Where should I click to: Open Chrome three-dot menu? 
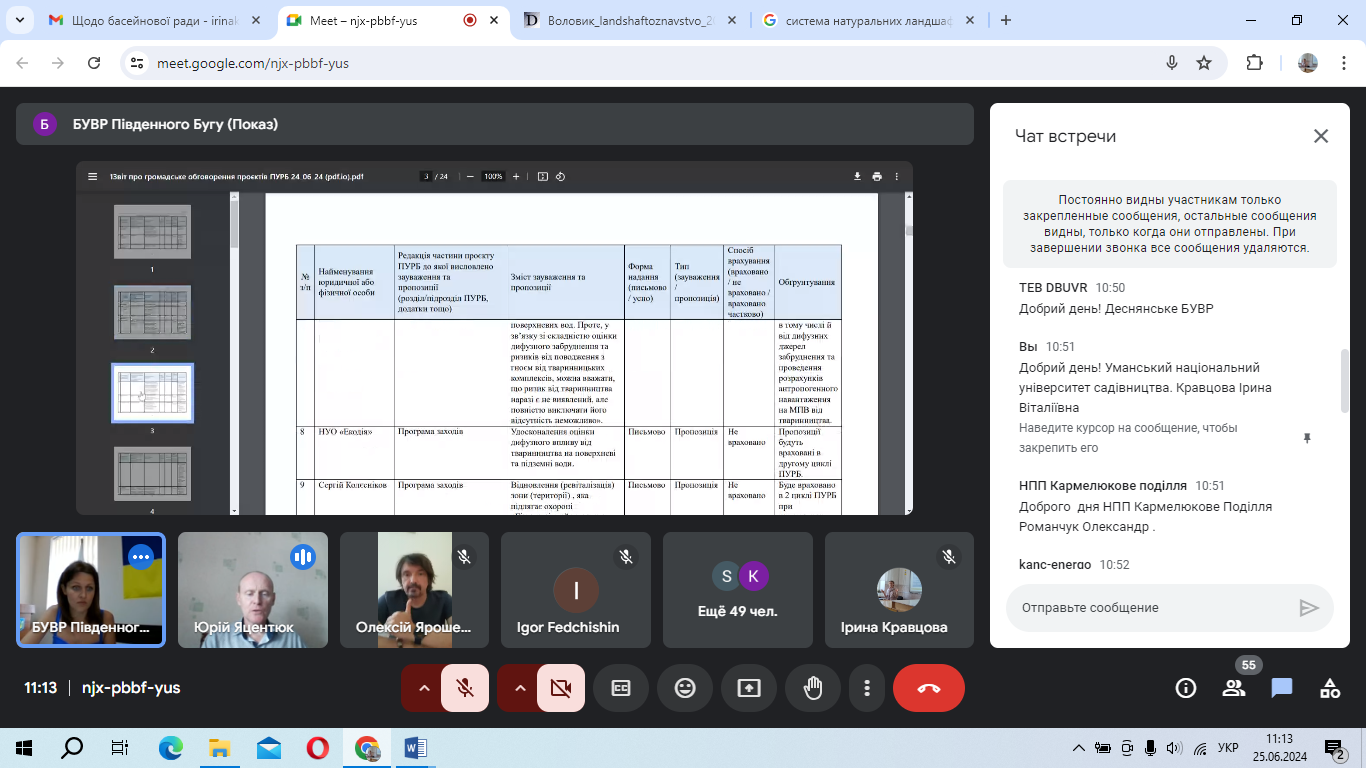click(x=1343, y=63)
